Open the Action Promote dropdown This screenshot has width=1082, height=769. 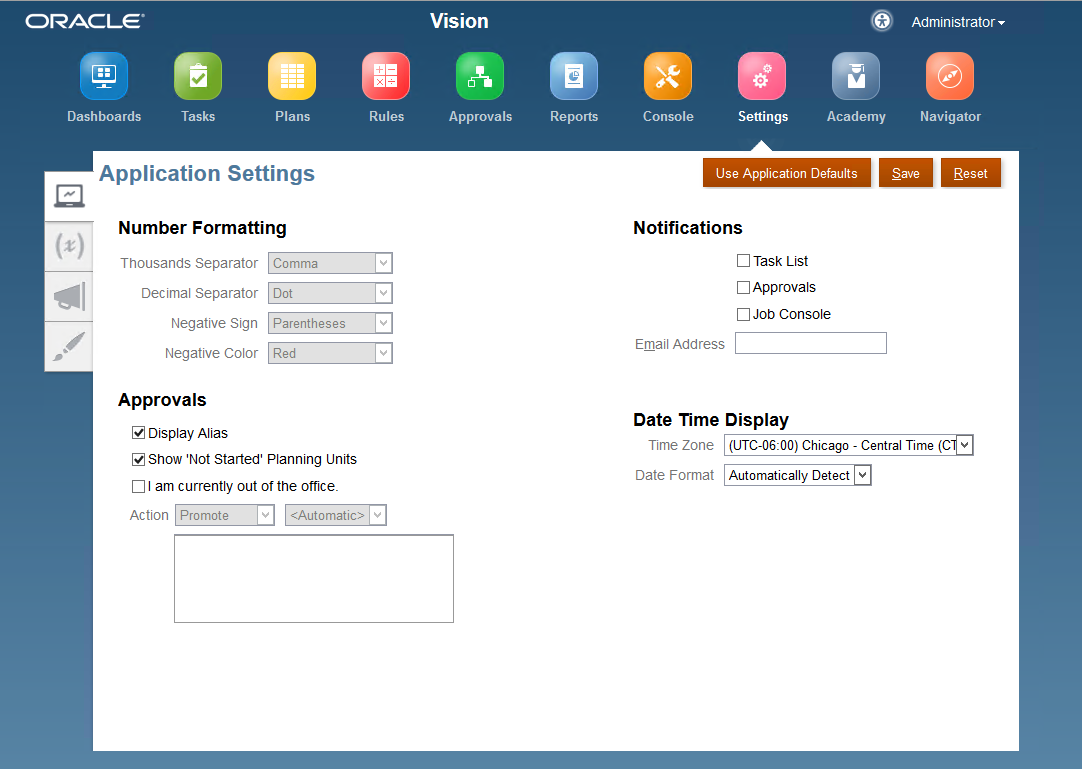pos(224,515)
